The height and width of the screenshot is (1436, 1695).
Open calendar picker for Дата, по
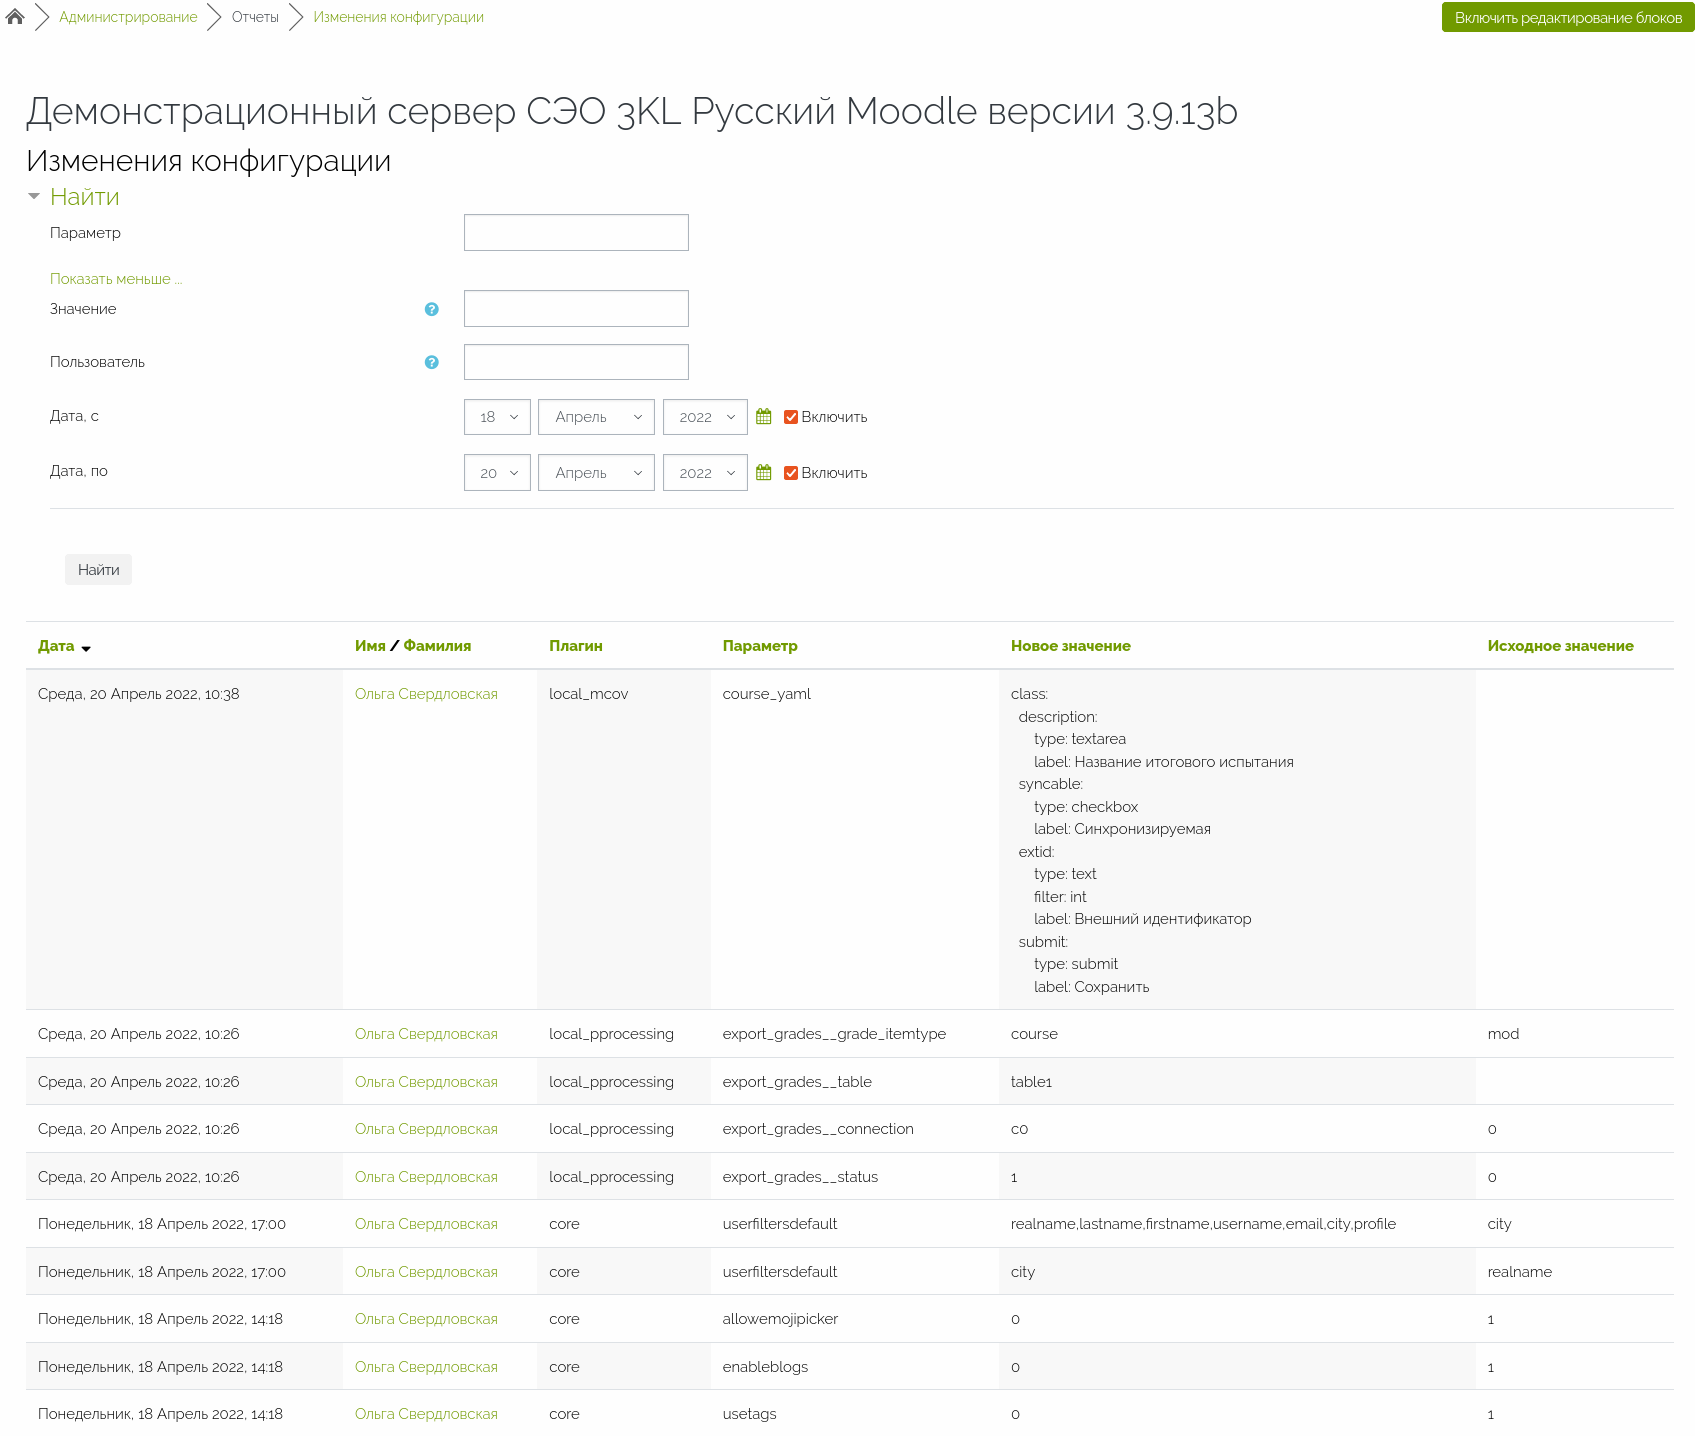(764, 472)
